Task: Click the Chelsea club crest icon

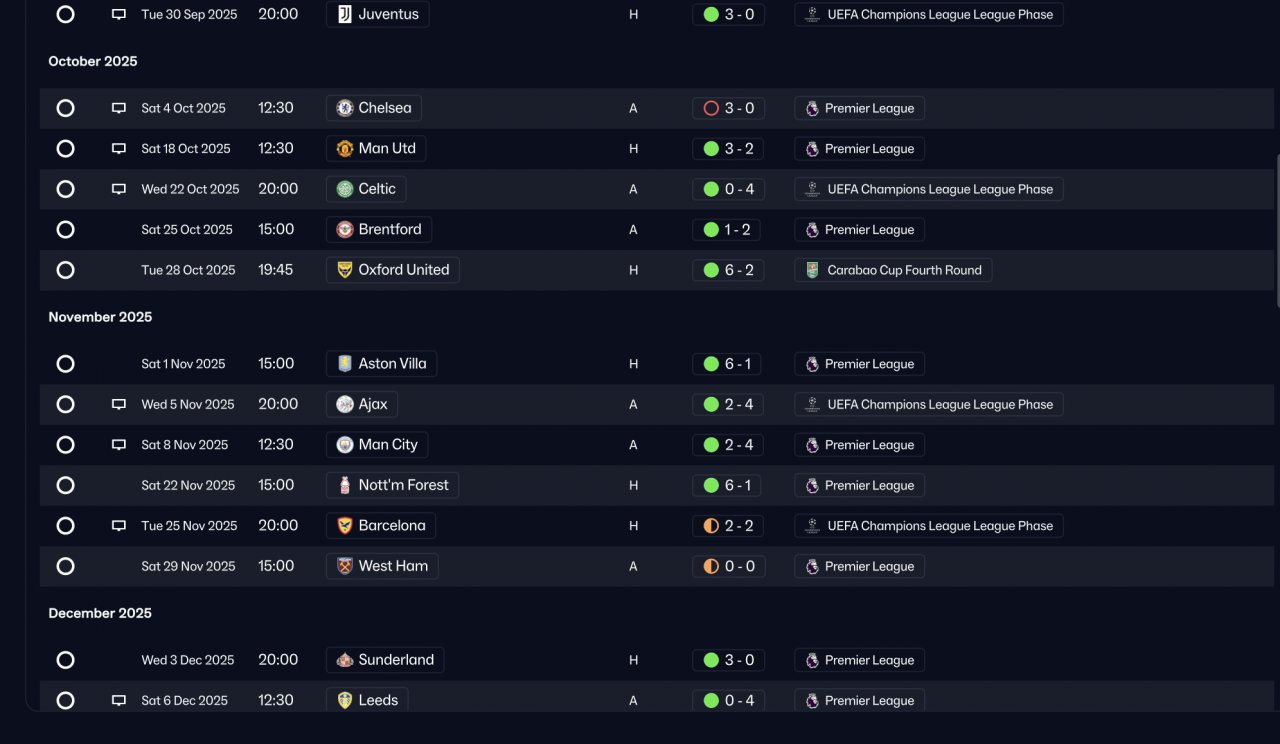Action: click(x=345, y=108)
